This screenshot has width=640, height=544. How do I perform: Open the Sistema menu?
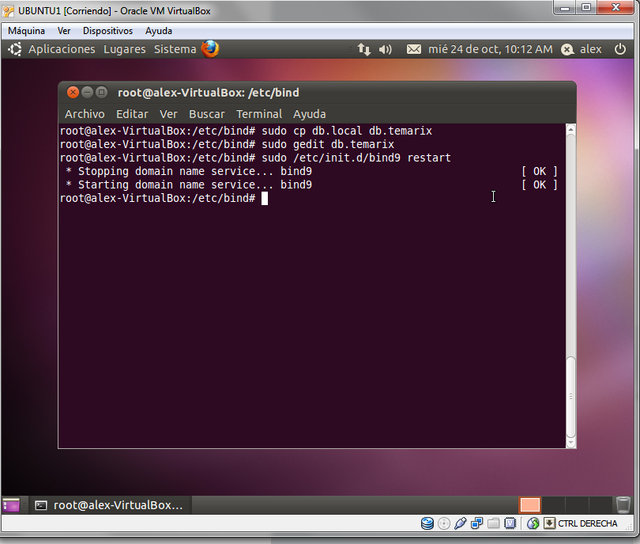coord(175,49)
